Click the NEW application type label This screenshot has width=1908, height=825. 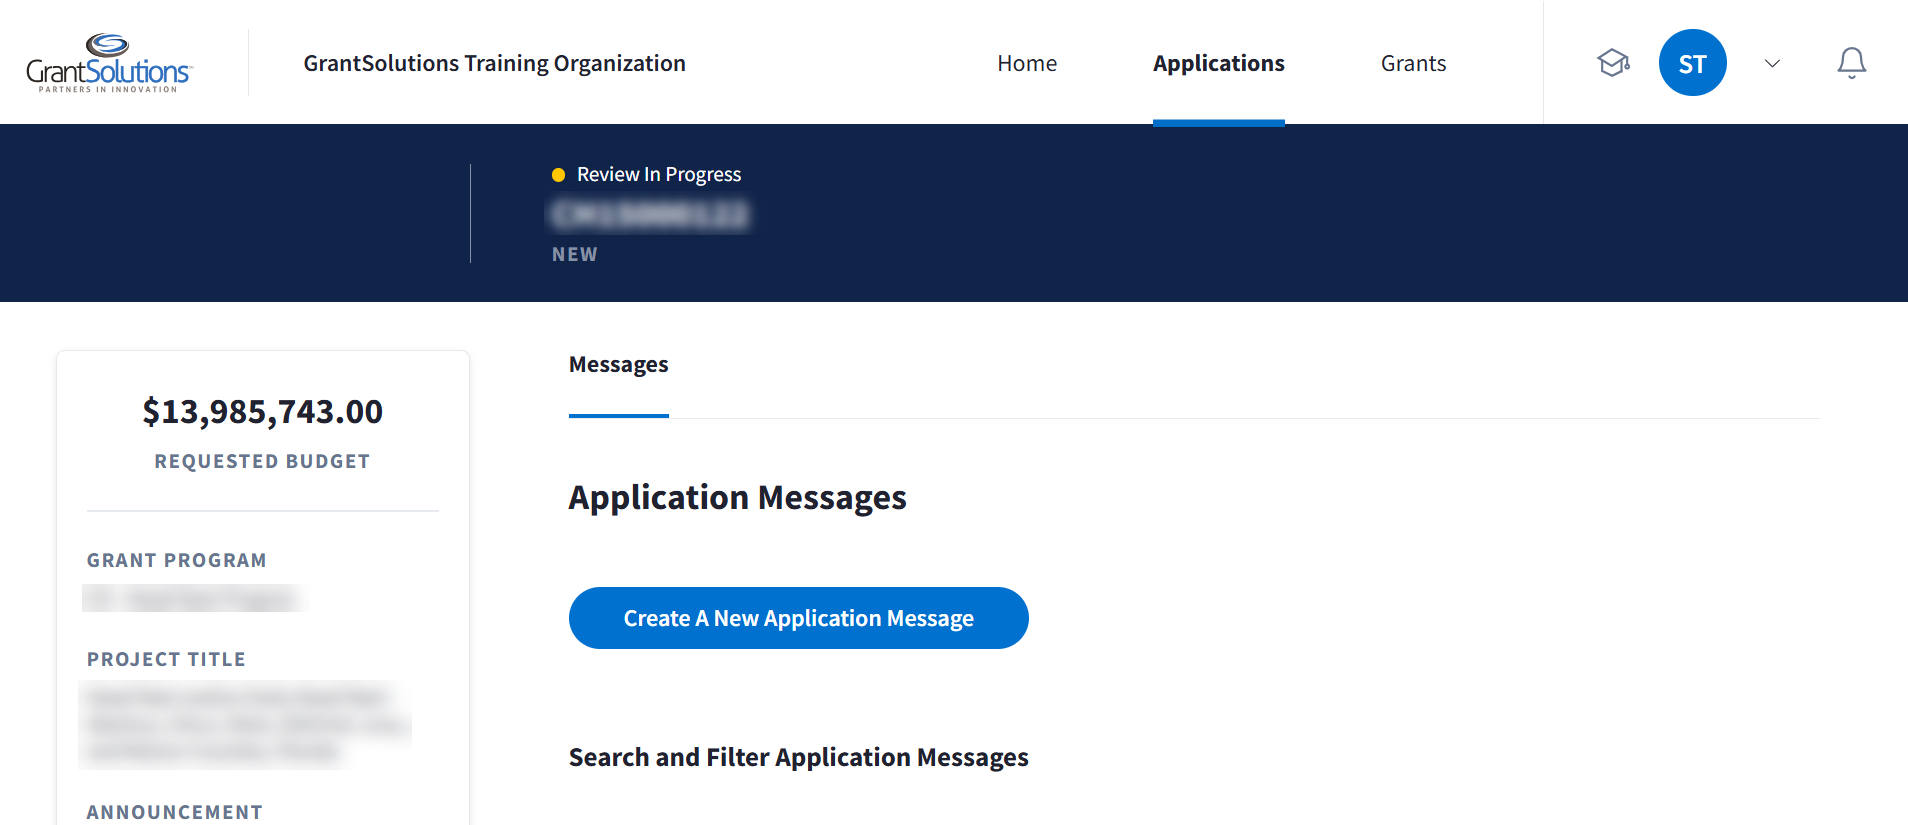575,255
